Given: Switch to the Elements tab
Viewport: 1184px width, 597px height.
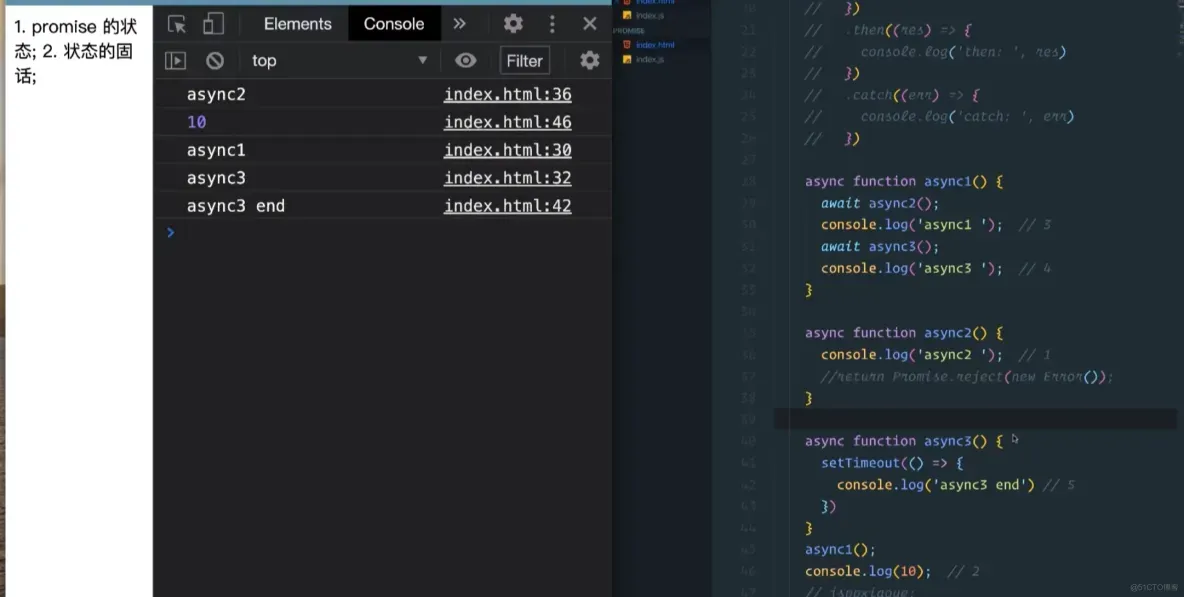Looking at the screenshot, I should coord(297,24).
